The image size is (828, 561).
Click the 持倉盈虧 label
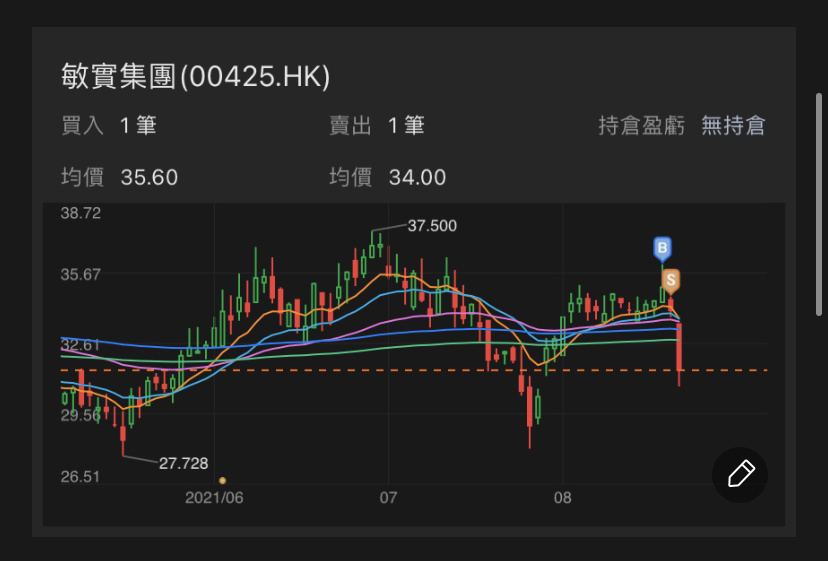pyautogui.click(x=641, y=126)
